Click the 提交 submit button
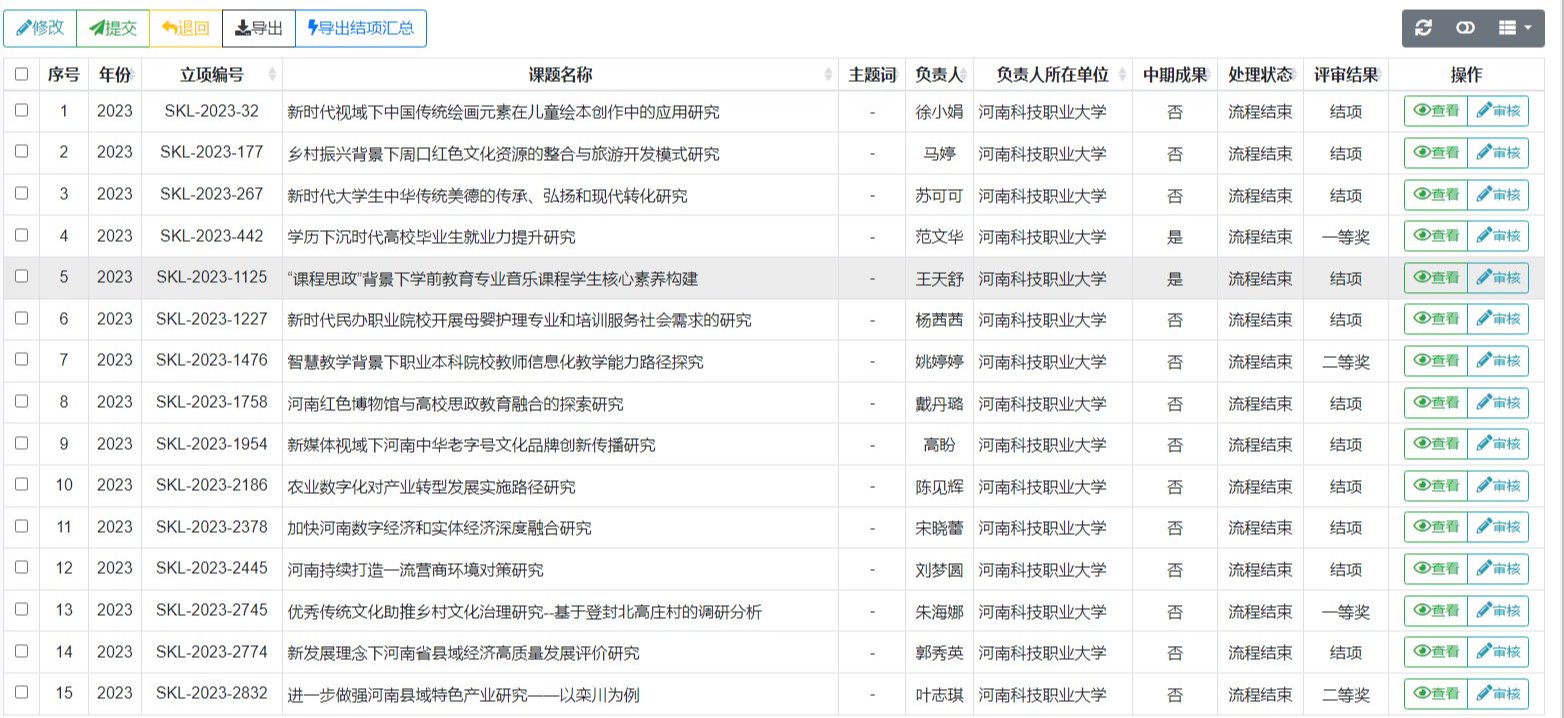 point(113,28)
